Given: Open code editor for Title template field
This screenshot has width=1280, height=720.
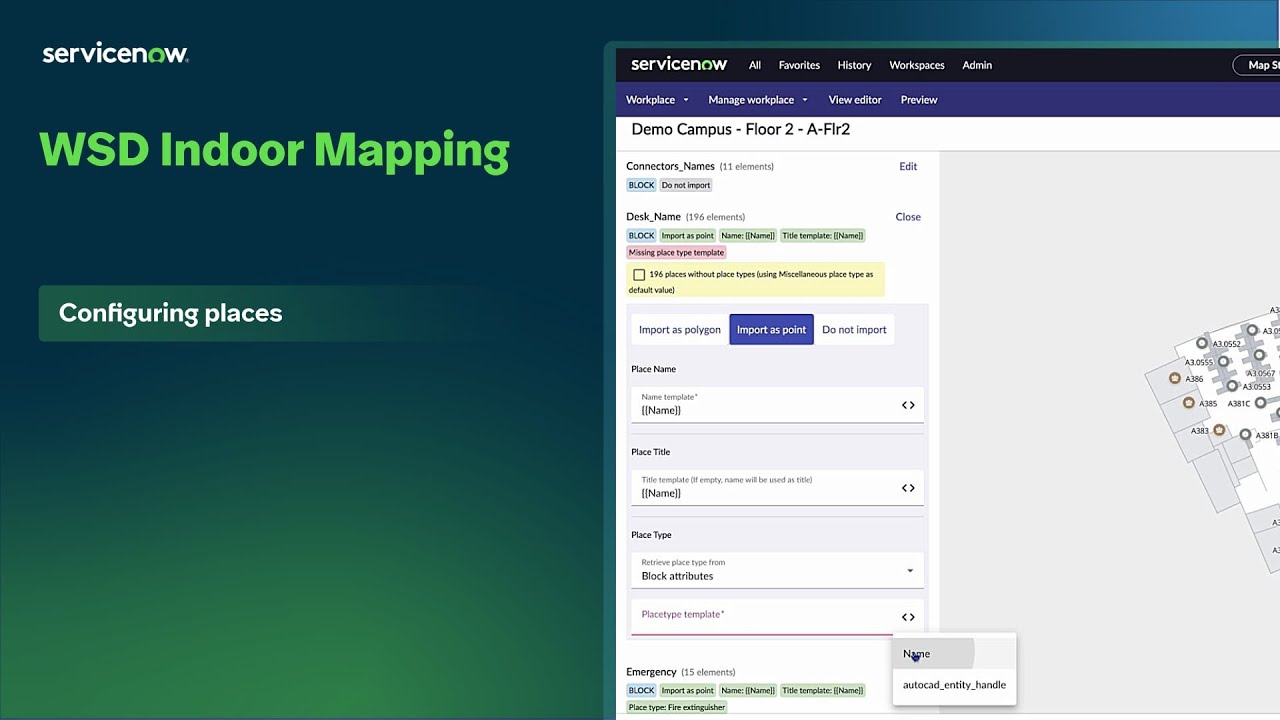Looking at the screenshot, I should [x=908, y=487].
